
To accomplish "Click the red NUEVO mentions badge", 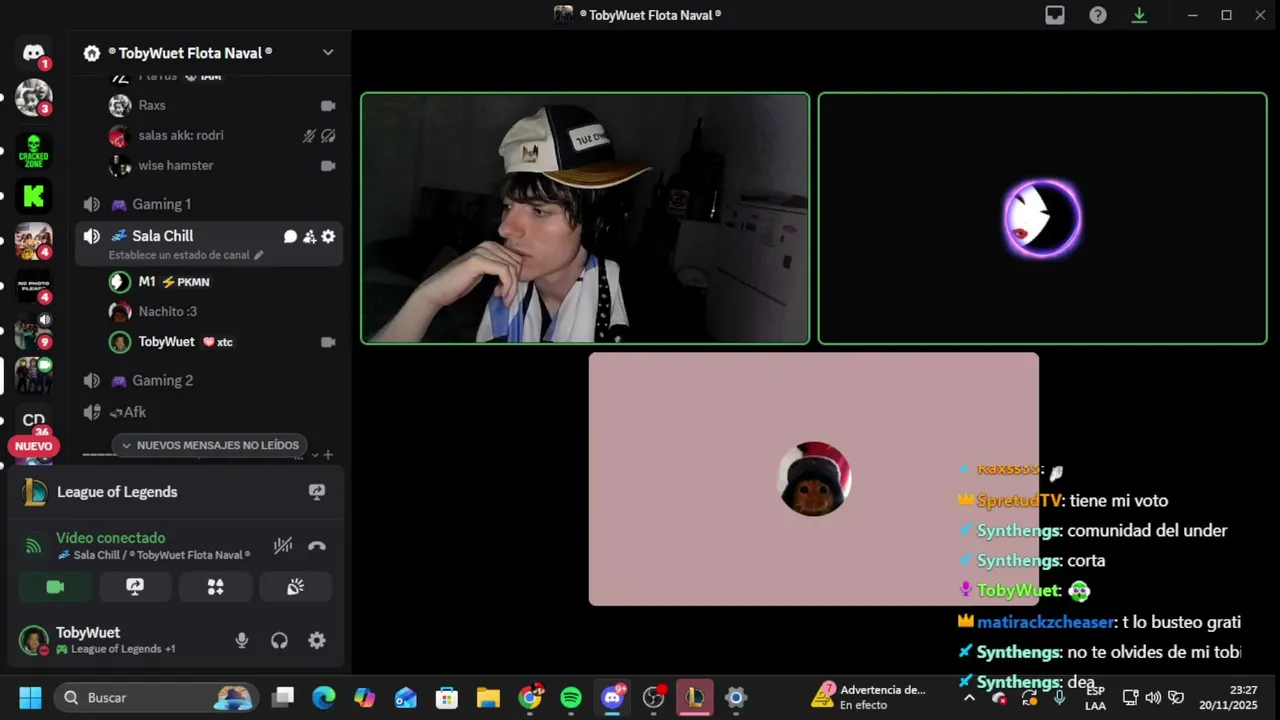I will [33, 446].
